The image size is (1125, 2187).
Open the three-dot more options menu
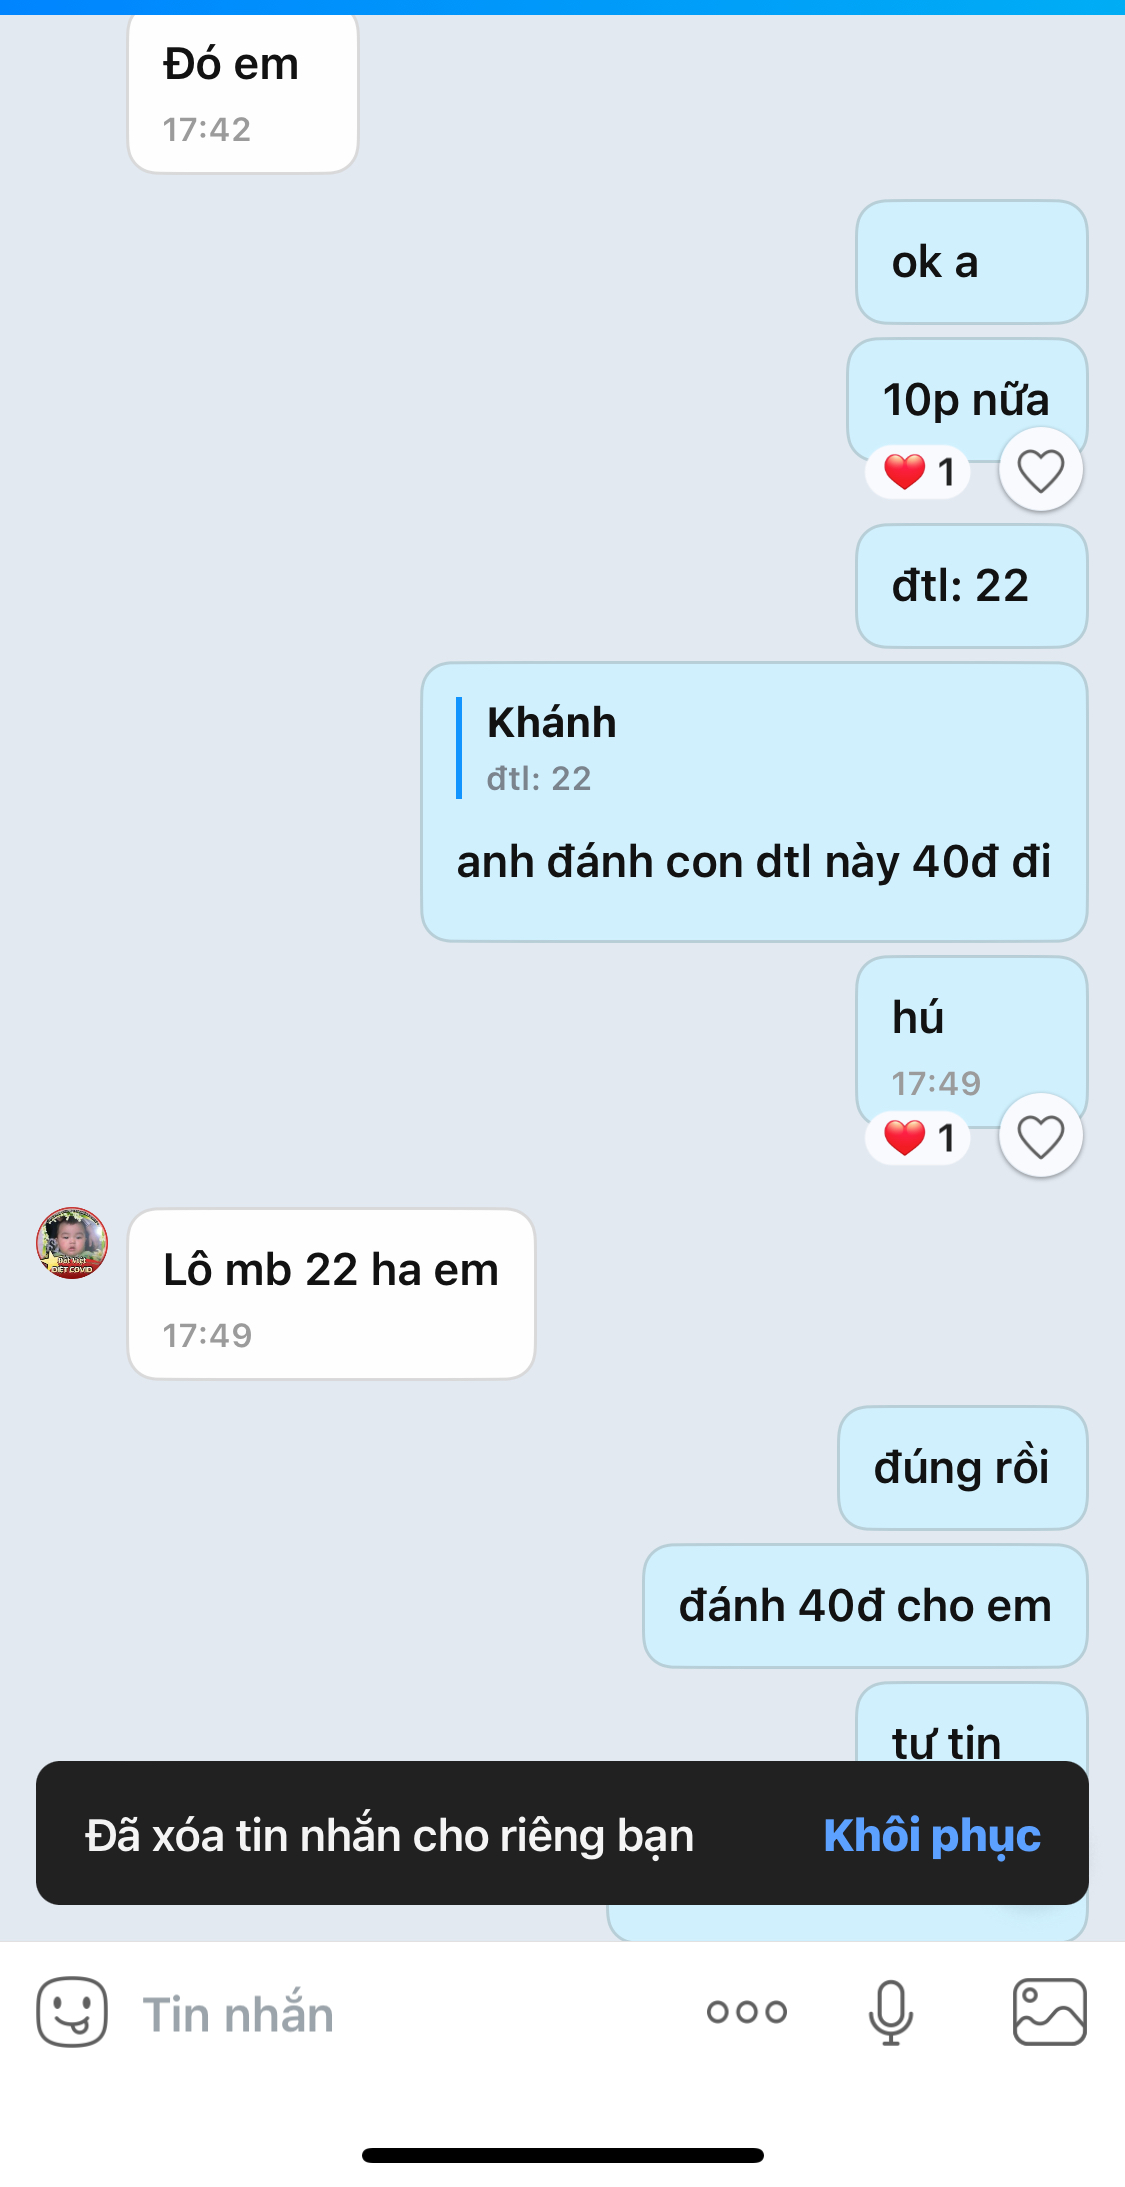747,2012
